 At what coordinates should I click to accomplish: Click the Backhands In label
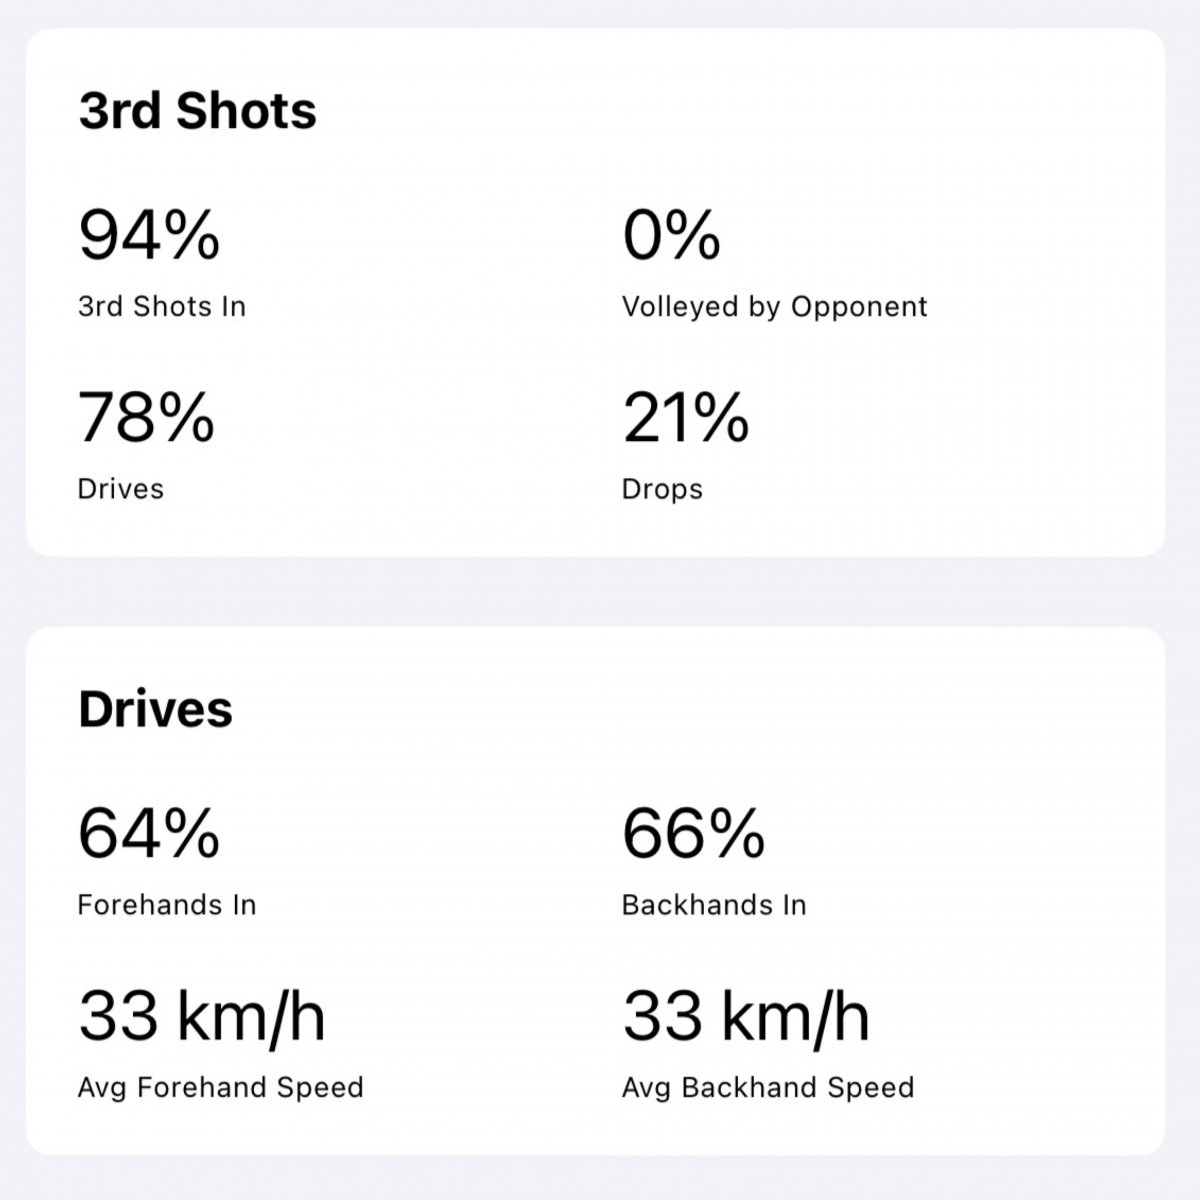point(714,905)
